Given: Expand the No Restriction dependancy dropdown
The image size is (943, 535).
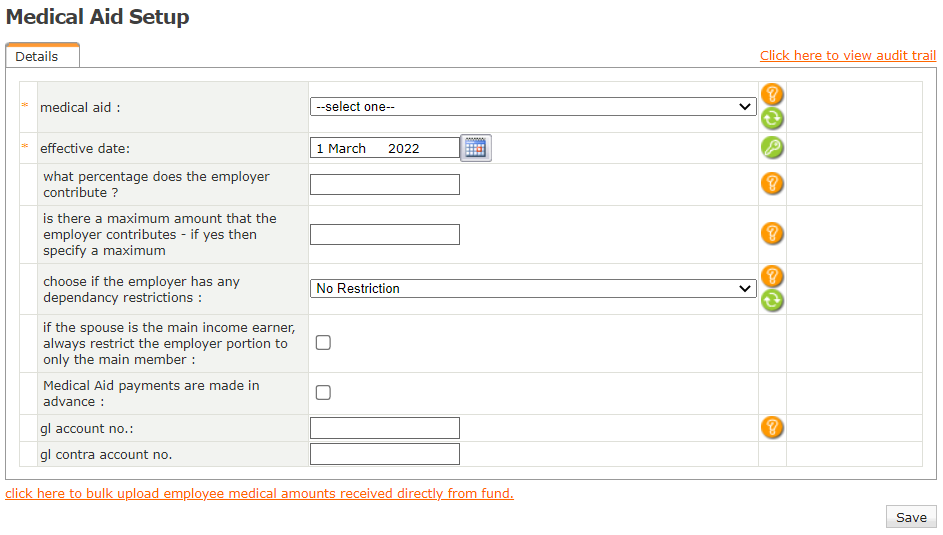Looking at the screenshot, I should coord(533,289).
